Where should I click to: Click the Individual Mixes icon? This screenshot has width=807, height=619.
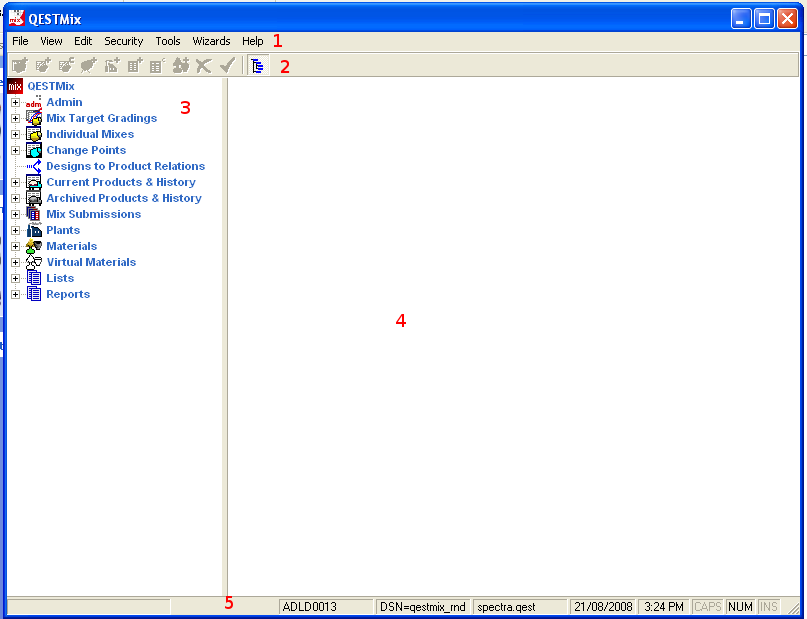click(x=34, y=134)
